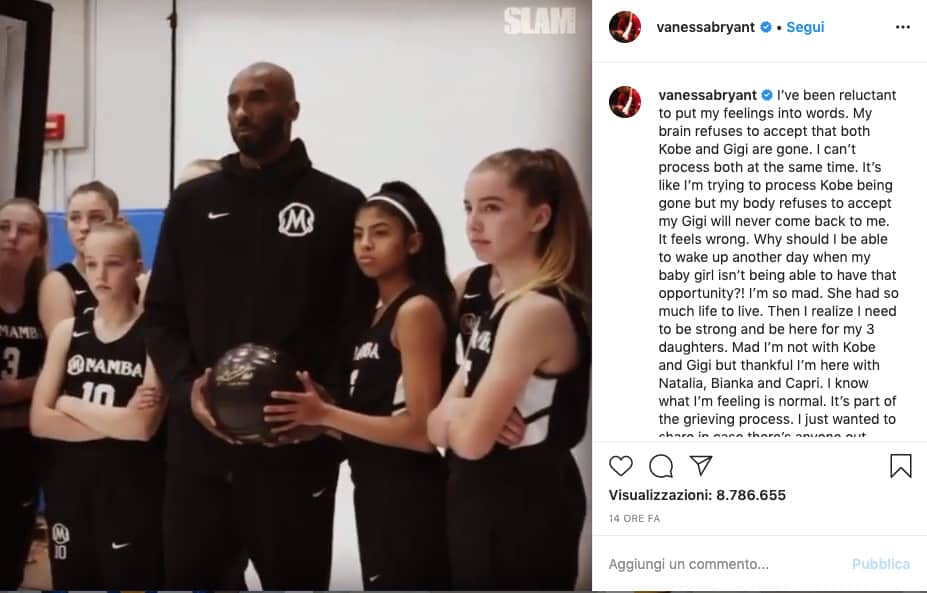
Task: Open comments via speech bubble icon
Action: click(x=661, y=466)
